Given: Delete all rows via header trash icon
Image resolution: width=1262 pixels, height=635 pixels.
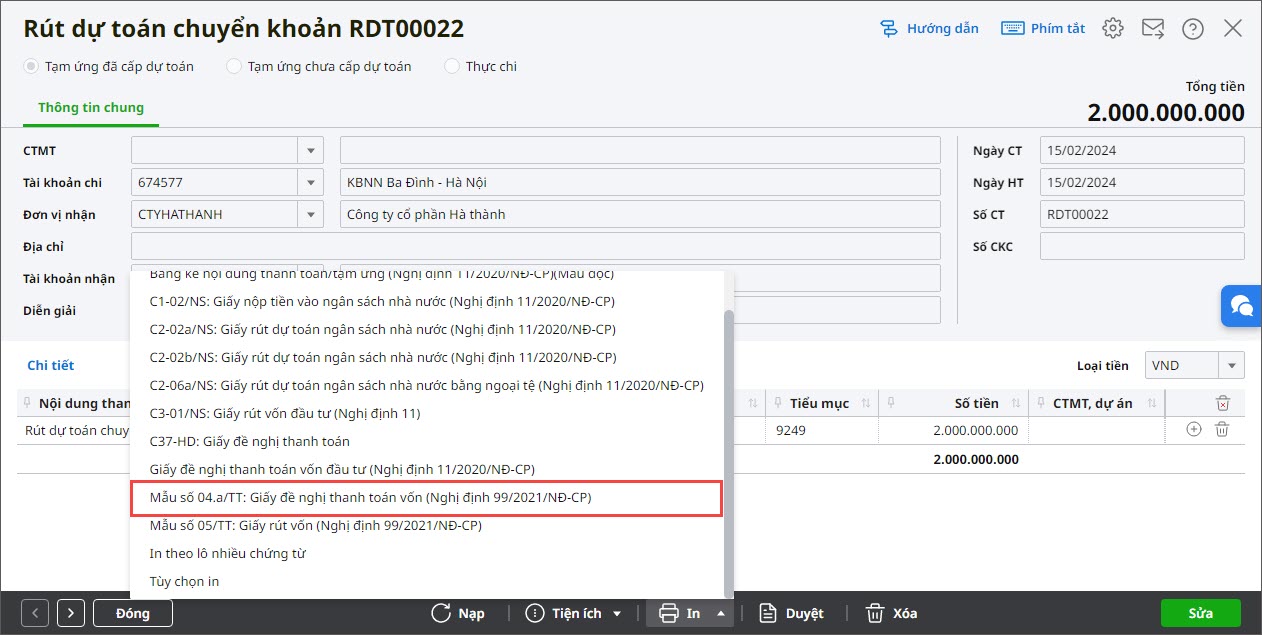Looking at the screenshot, I should coord(1222,403).
